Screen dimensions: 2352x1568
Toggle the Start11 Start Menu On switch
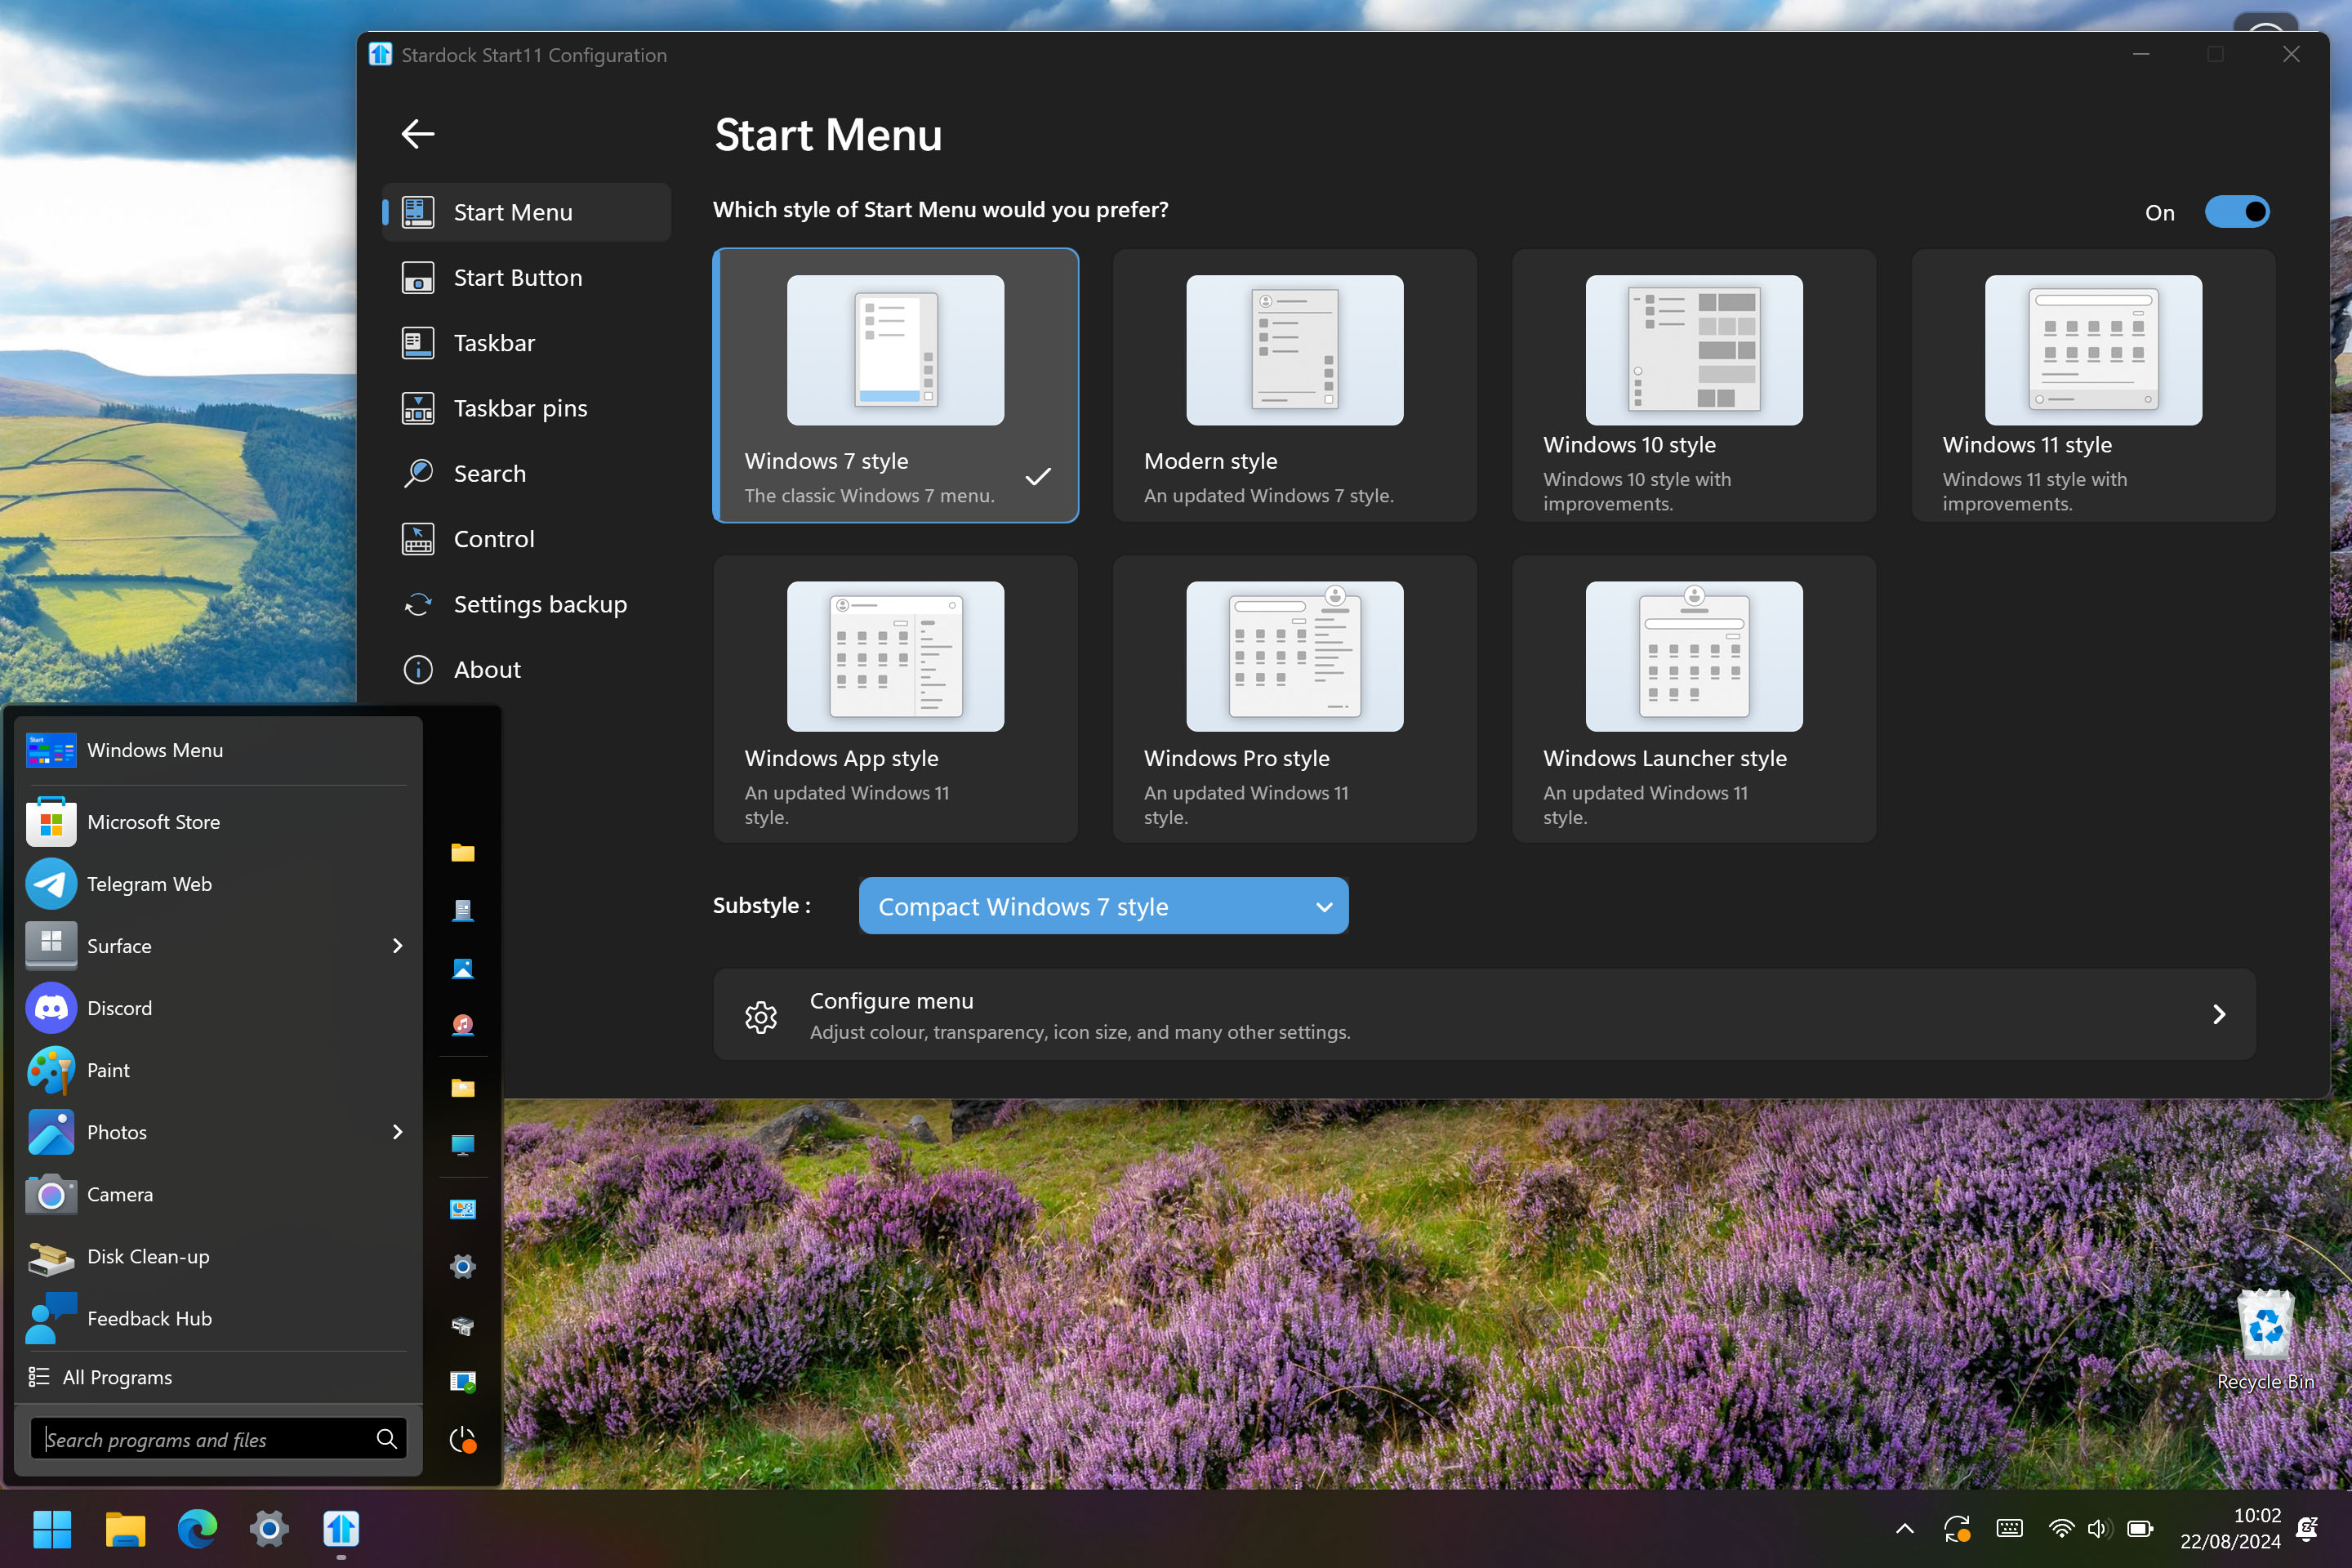(2237, 212)
